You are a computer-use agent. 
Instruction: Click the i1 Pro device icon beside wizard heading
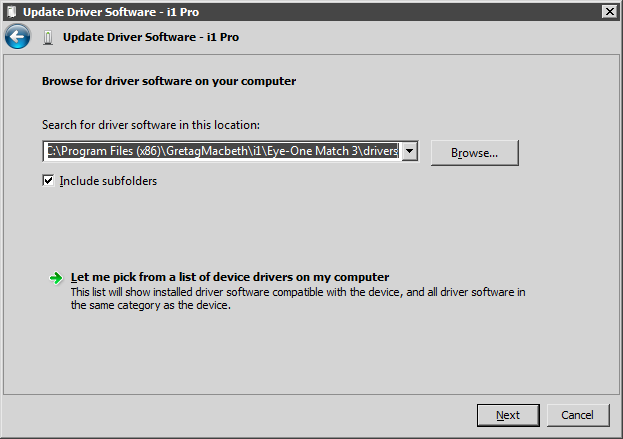coord(48,38)
